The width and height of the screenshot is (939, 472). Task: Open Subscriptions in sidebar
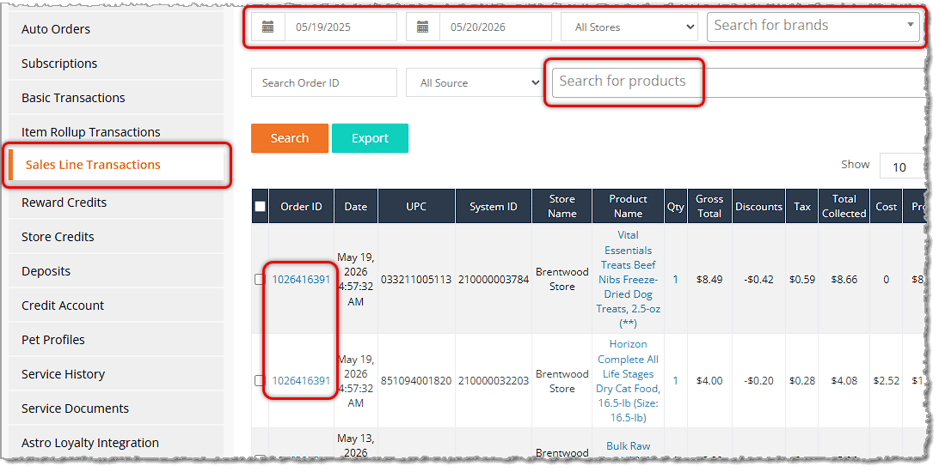(116, 63)
